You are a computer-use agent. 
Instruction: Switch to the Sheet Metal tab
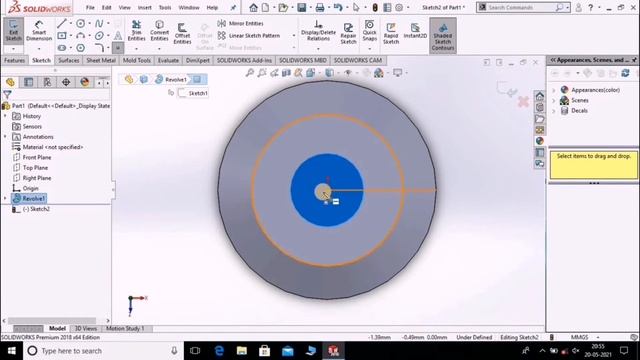tap(101, 60)
